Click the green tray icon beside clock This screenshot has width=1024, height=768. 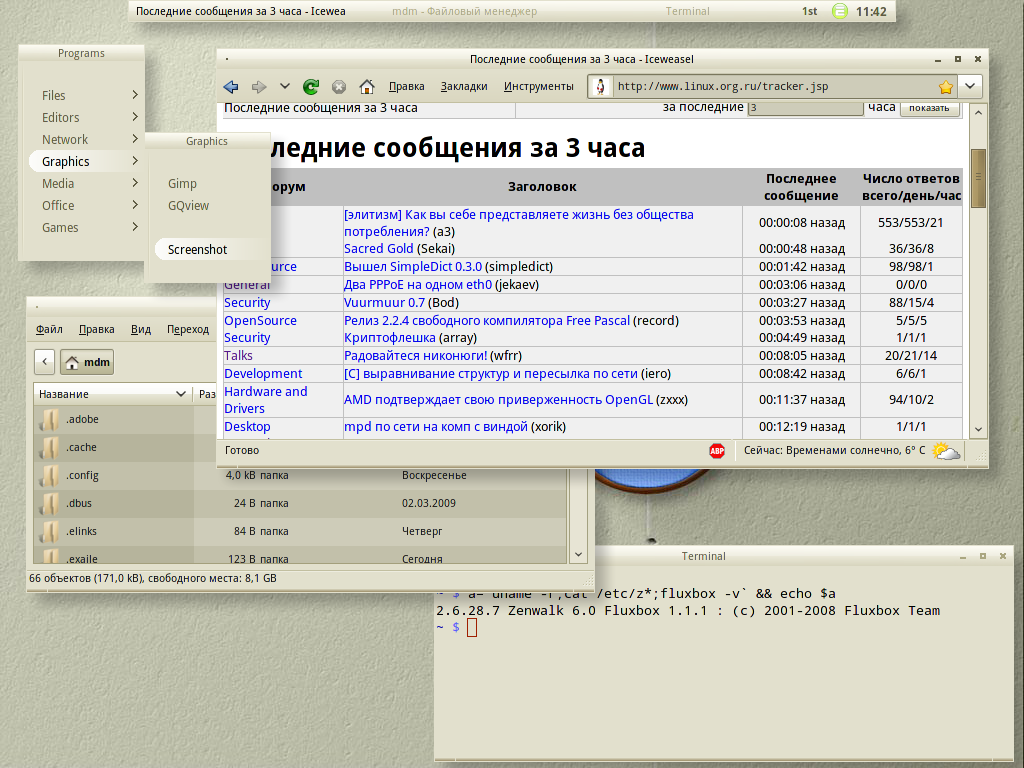coord(840,11)
